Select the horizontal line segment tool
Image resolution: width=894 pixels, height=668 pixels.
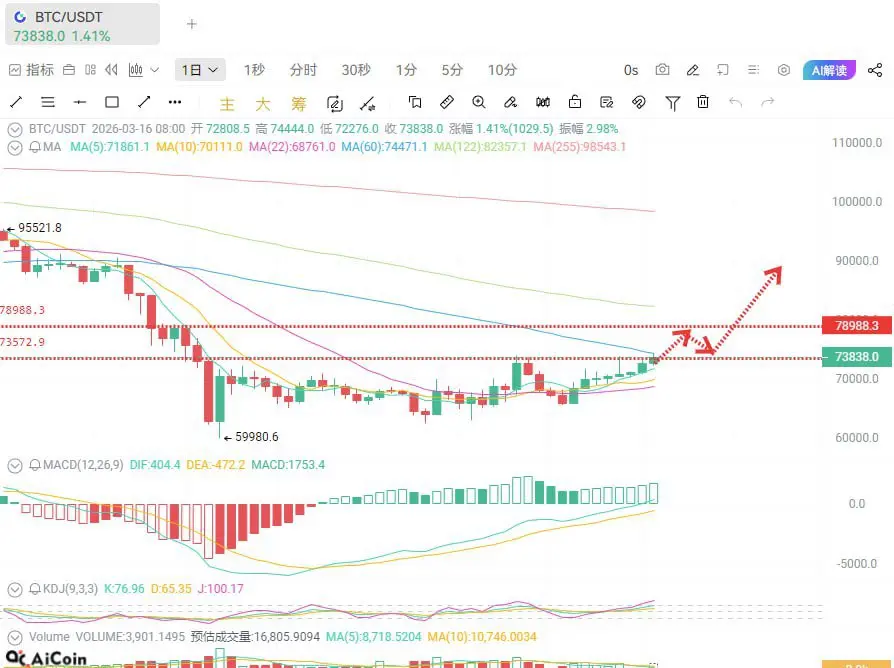click(80, 103)
